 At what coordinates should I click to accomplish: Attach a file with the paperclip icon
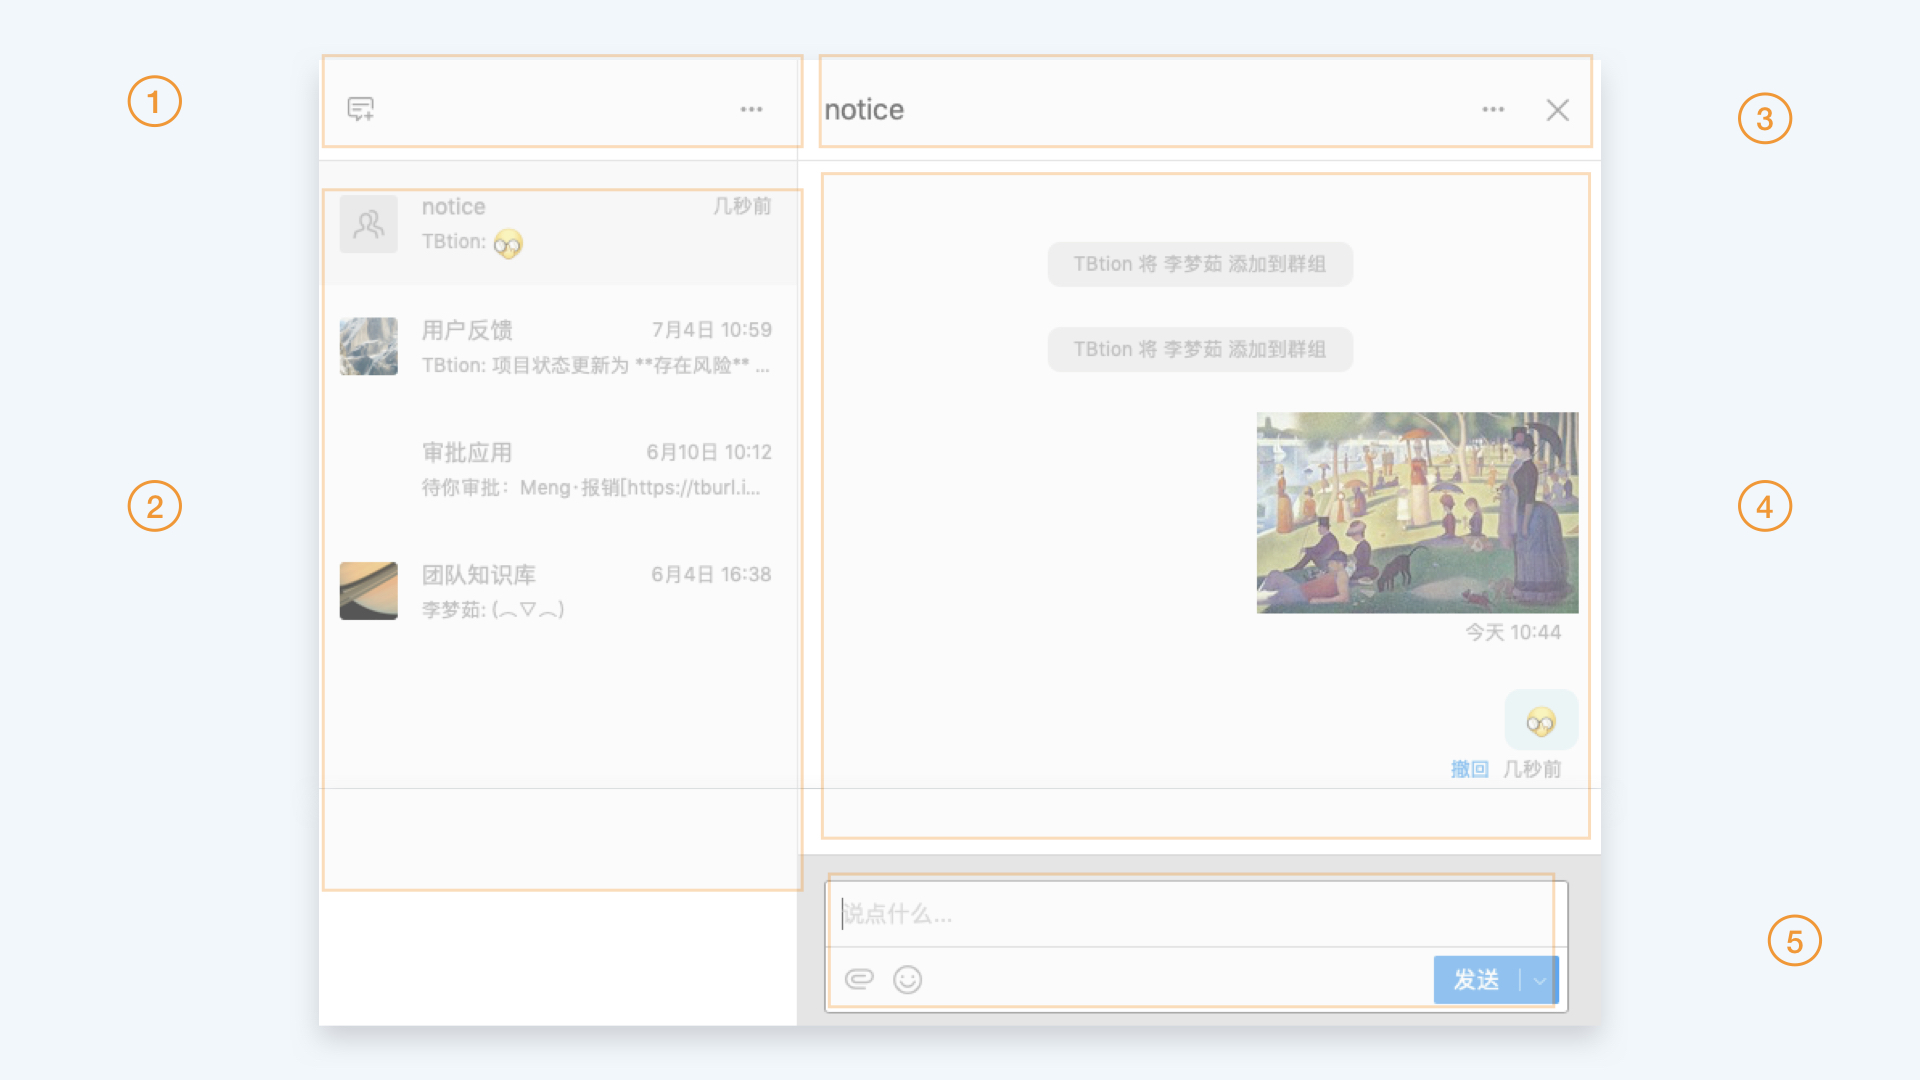[x=859, y=979]
